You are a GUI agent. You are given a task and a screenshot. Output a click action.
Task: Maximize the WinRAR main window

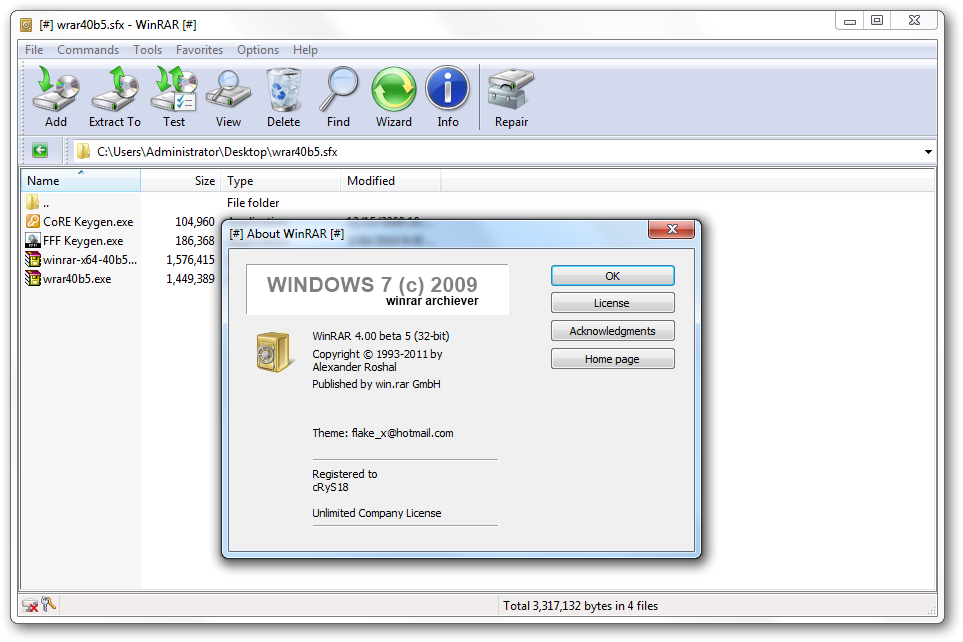[x=877, y=21]
